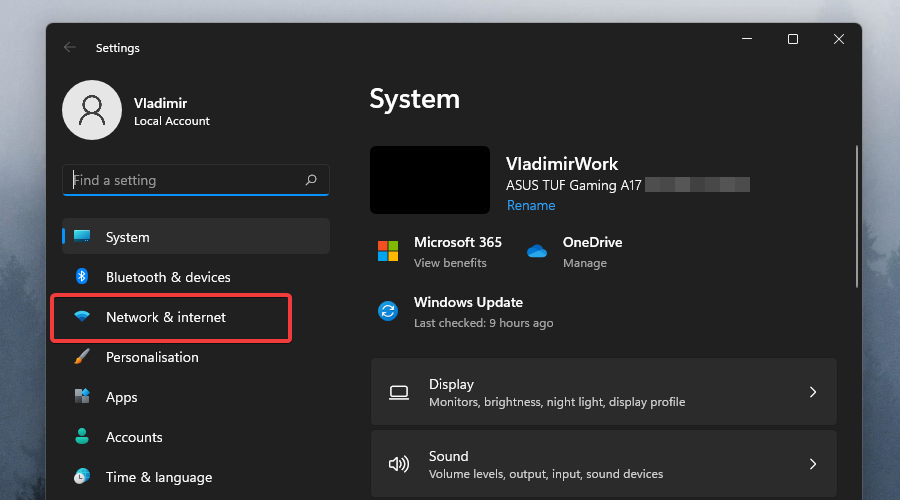Click the Microsoft 365 logo icon

pos(388,251)
